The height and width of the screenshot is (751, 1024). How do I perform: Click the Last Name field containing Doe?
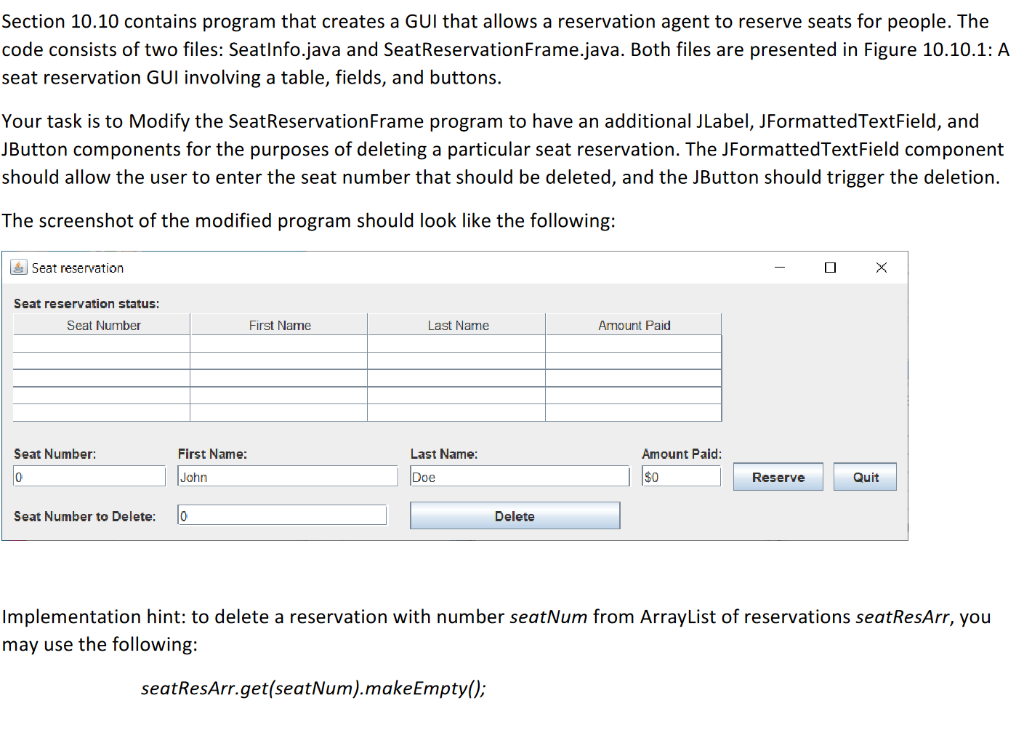click(x=519, y=477)
